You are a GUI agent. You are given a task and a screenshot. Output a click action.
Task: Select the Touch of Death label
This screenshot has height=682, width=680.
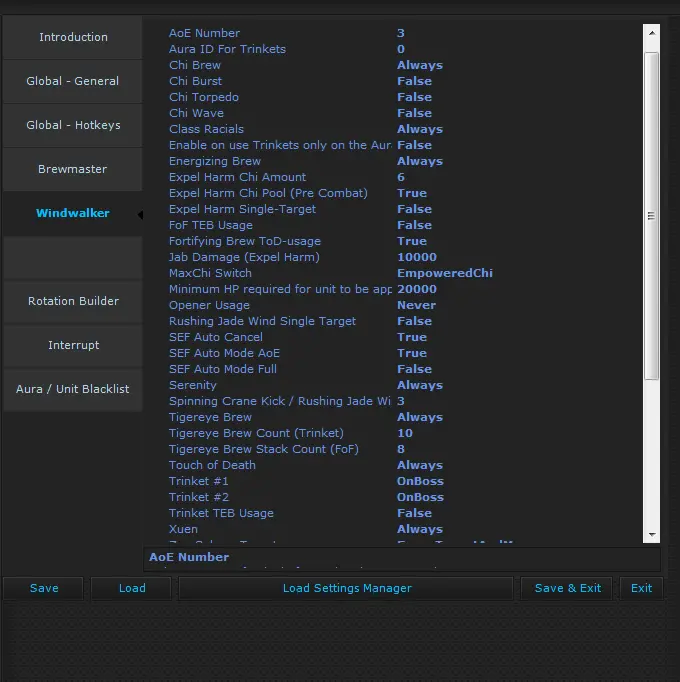212,465
